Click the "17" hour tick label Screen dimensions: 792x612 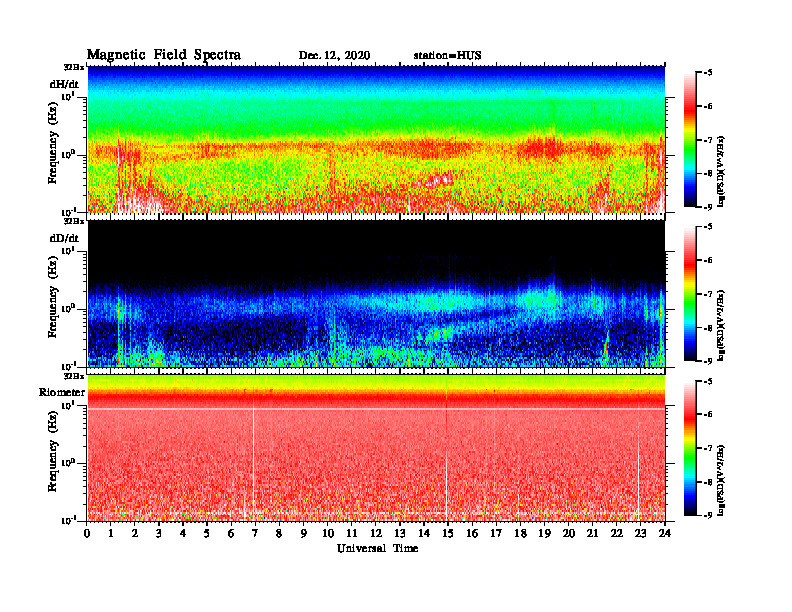tap(497, 534)
